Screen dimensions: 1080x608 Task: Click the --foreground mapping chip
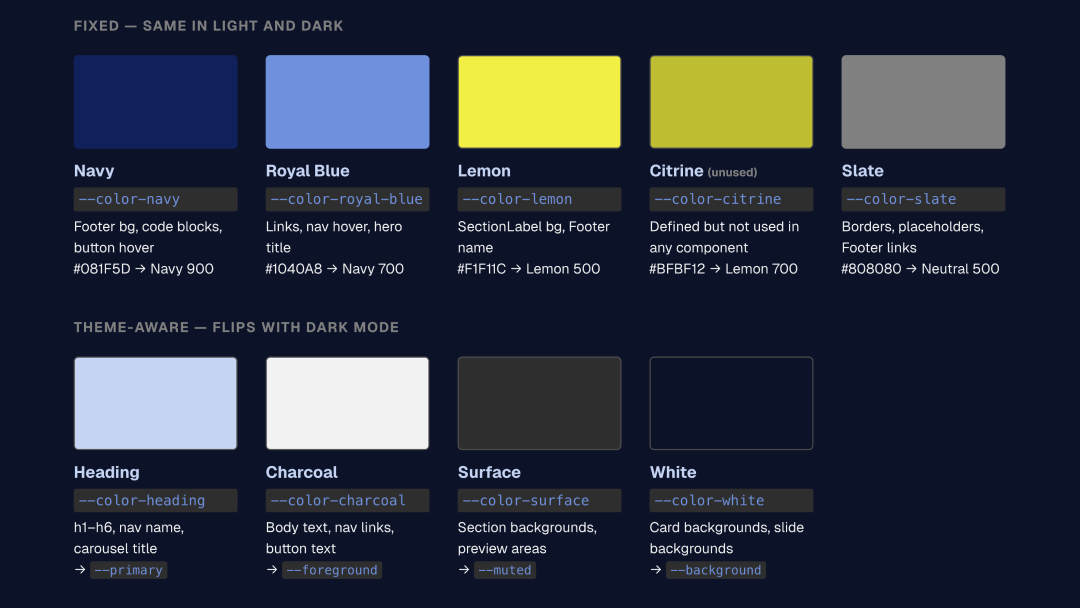pyautogui.click(x=332, y=570)
